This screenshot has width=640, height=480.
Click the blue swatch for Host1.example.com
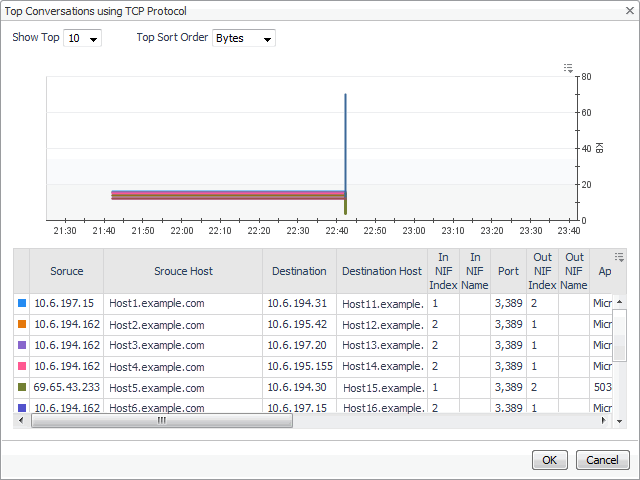22,303
